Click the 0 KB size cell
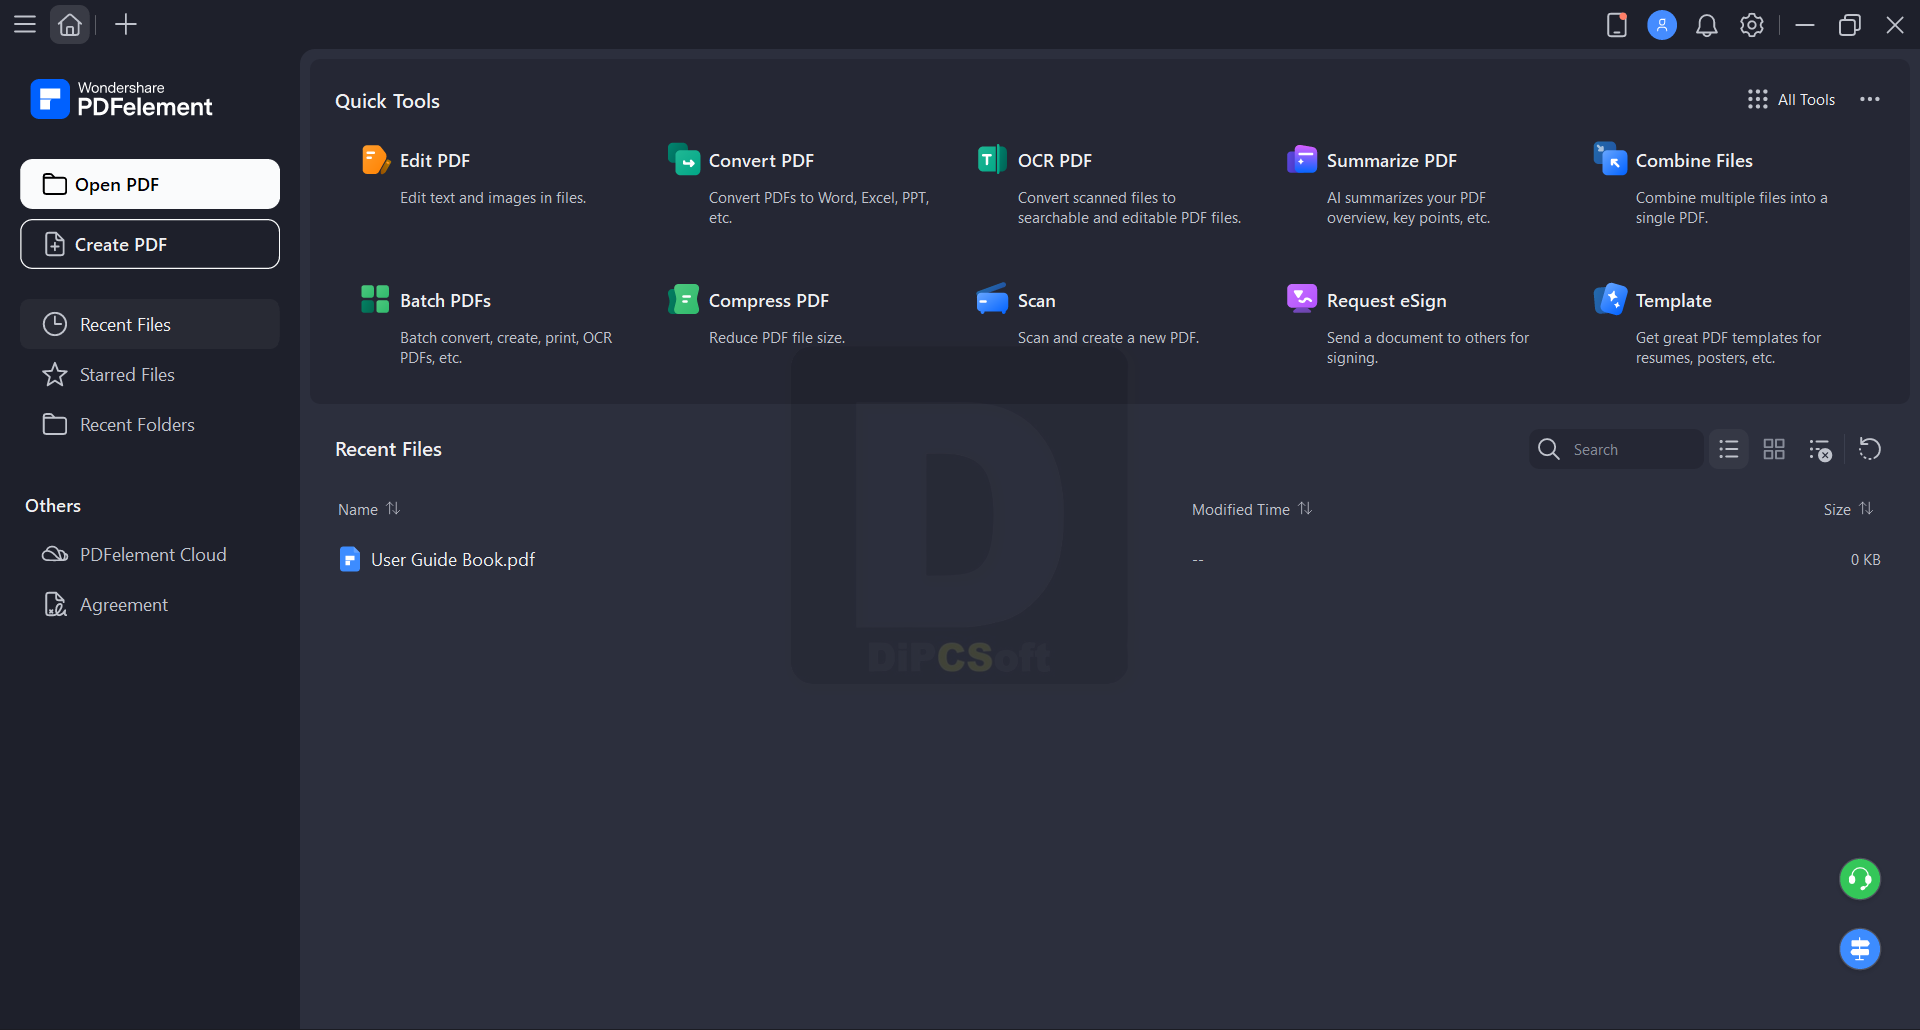This screenshot has height=1030, width=1920. [1865, 559]
